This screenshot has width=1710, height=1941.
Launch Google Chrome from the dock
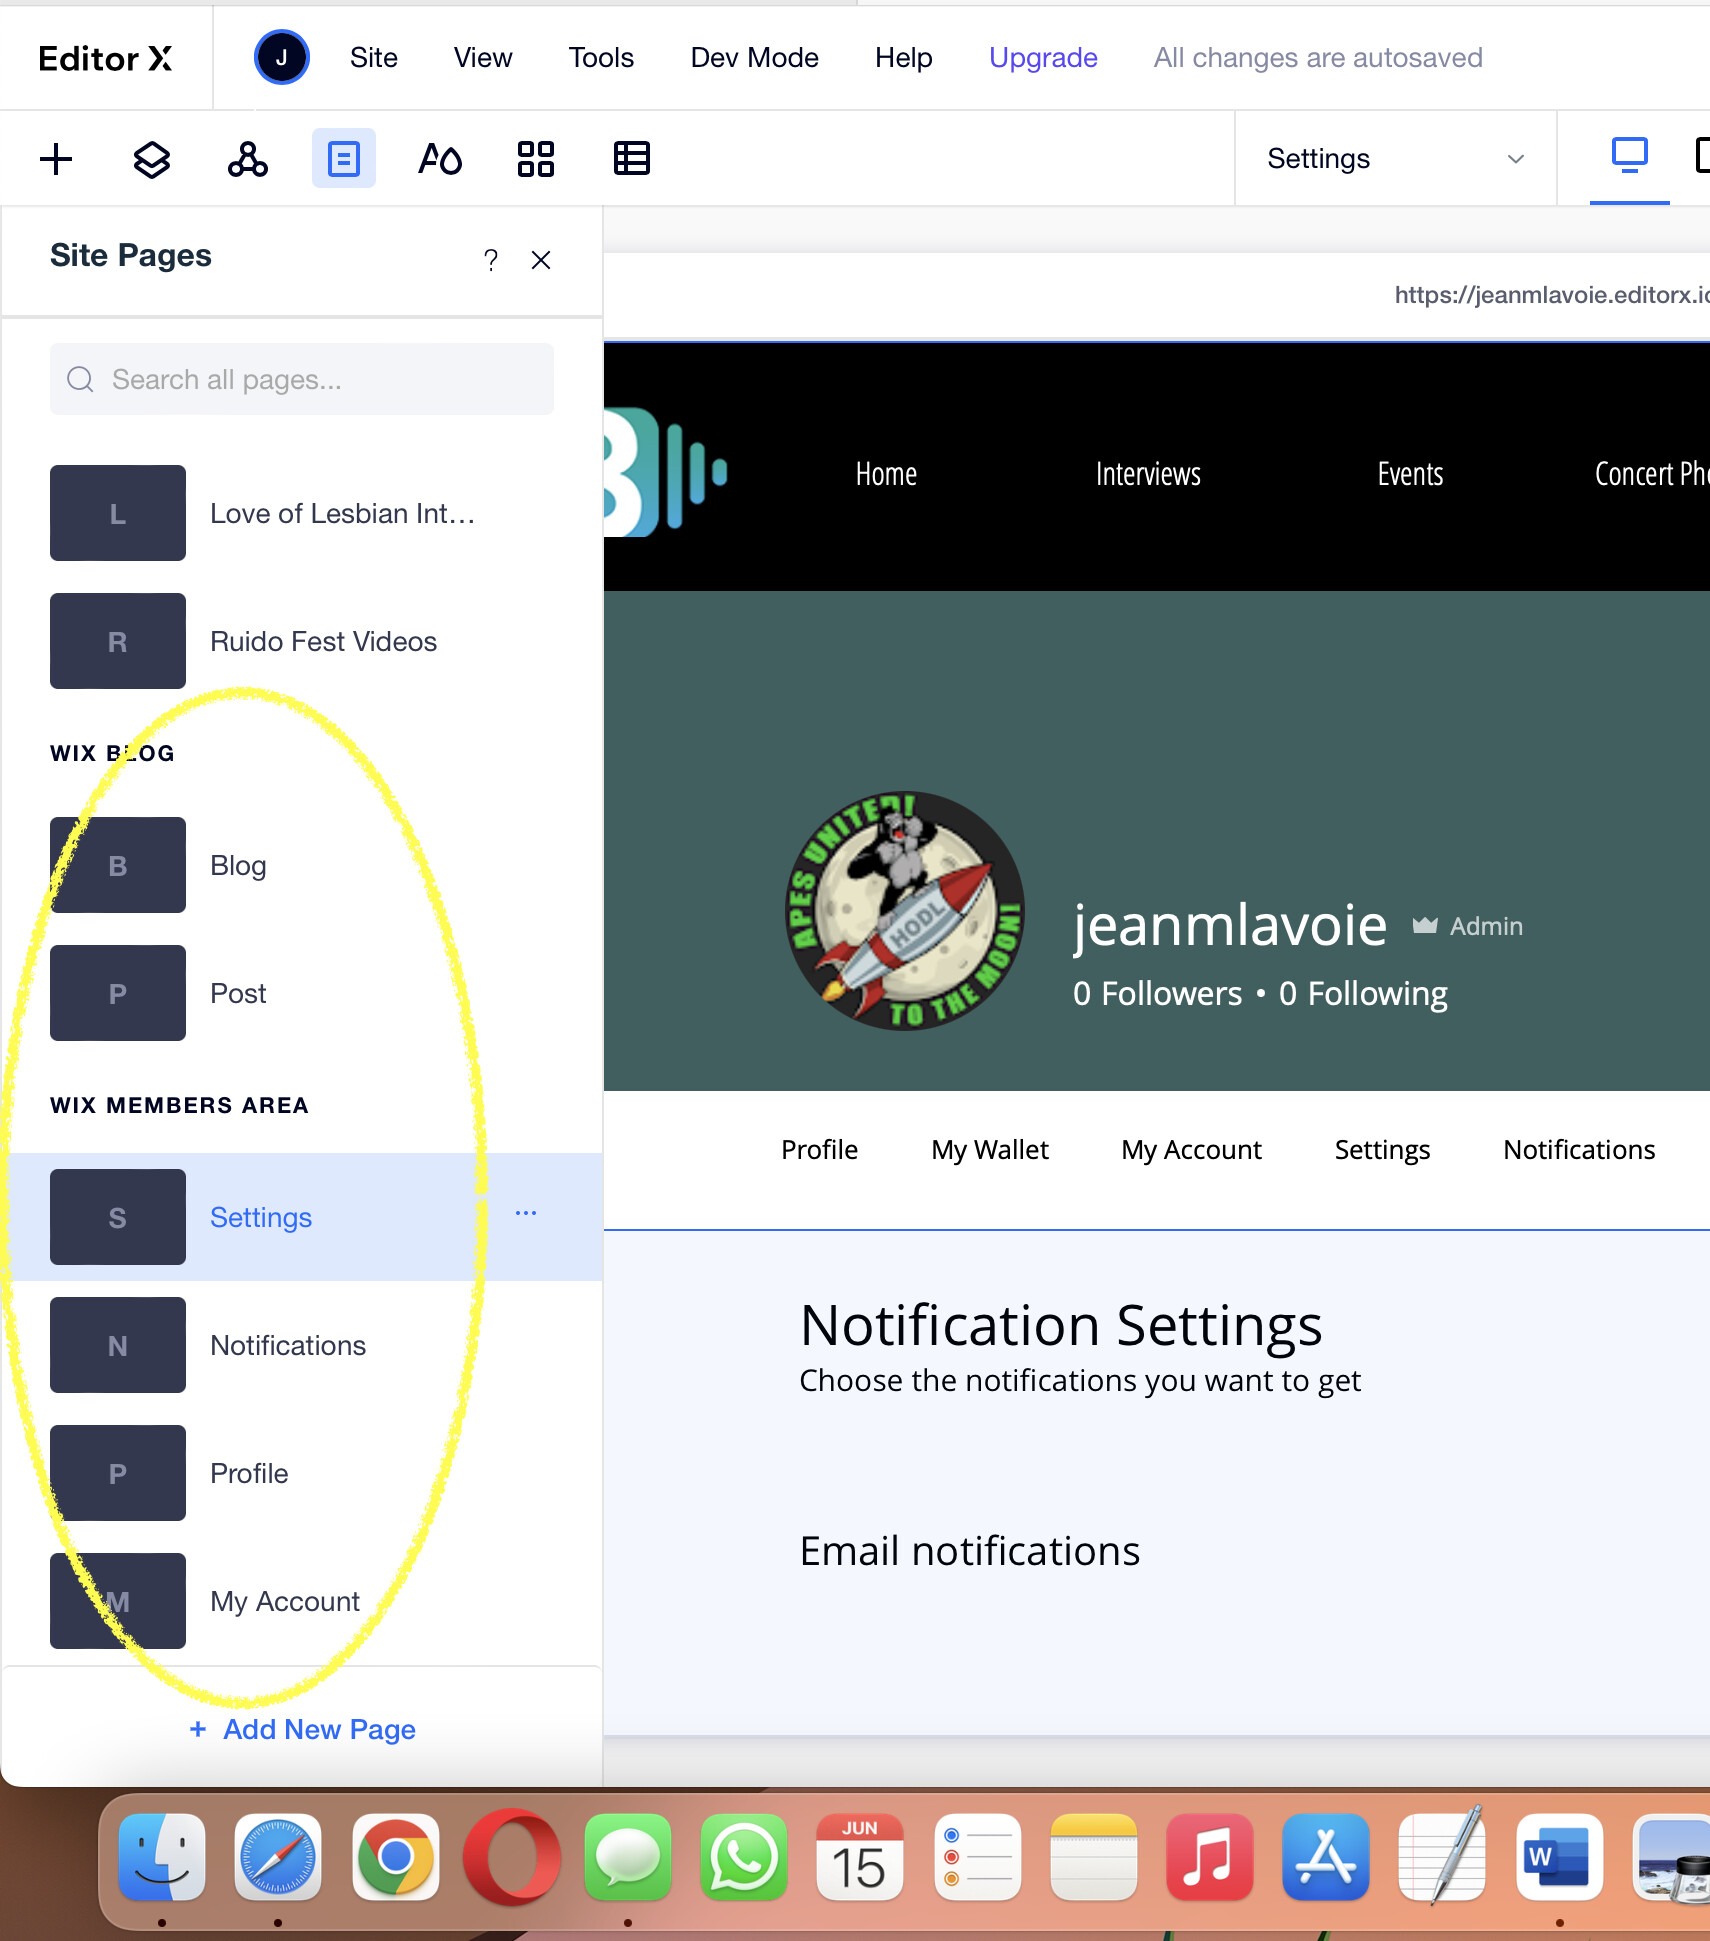[395, 1857]
